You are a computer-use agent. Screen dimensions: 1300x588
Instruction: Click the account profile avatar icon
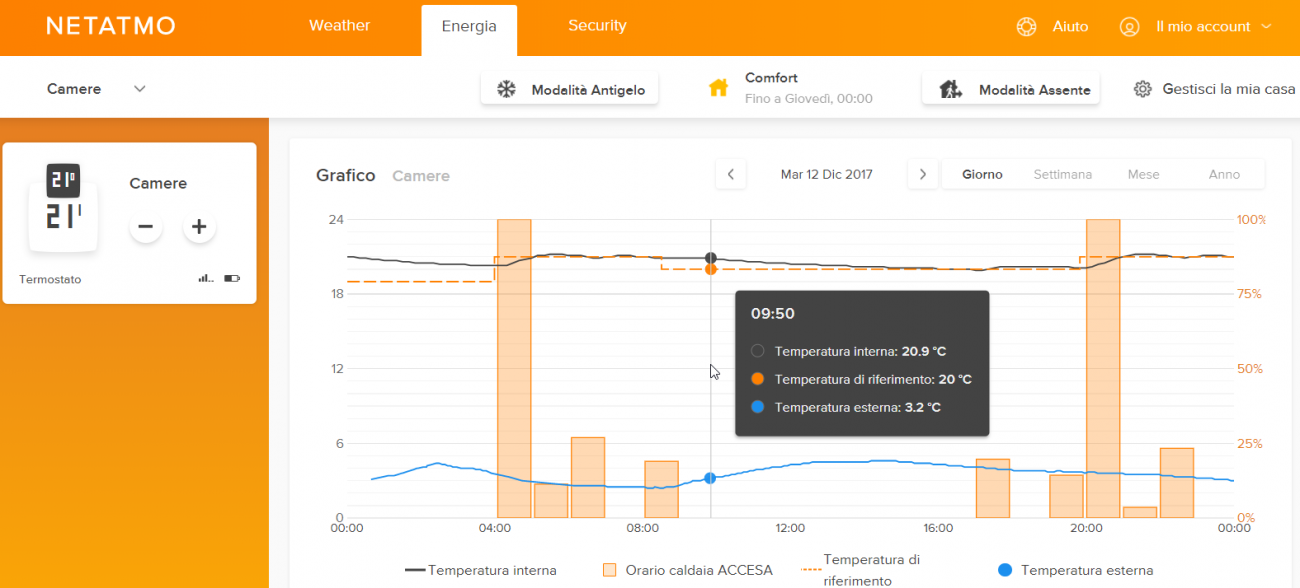tap(1129, 27)
